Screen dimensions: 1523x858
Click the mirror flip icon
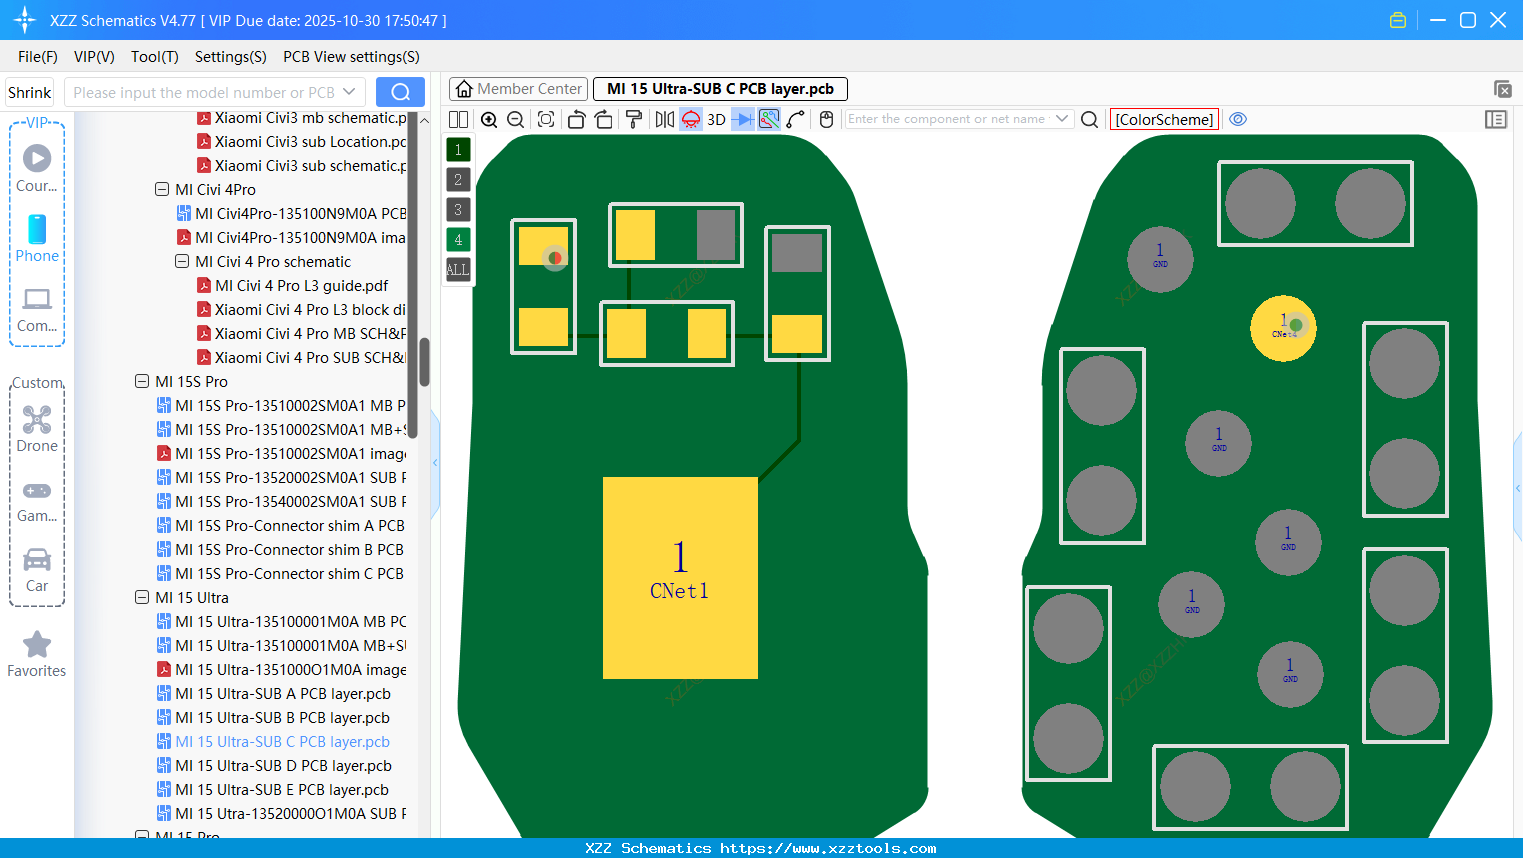(665, 119)
